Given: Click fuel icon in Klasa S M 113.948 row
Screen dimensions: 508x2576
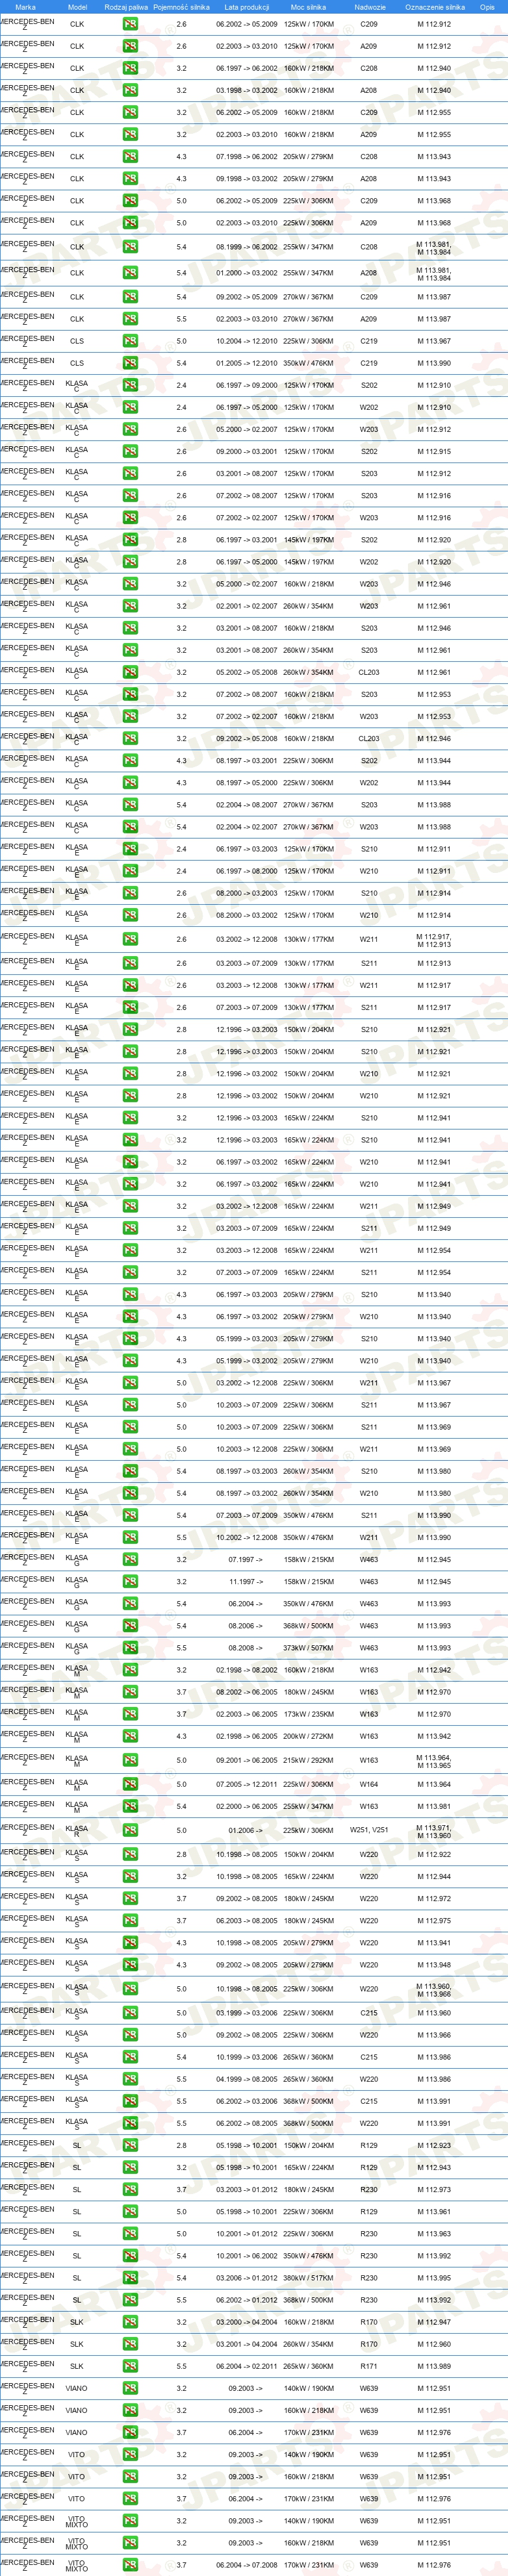Looking at the screenshot, I should 130,1964.
